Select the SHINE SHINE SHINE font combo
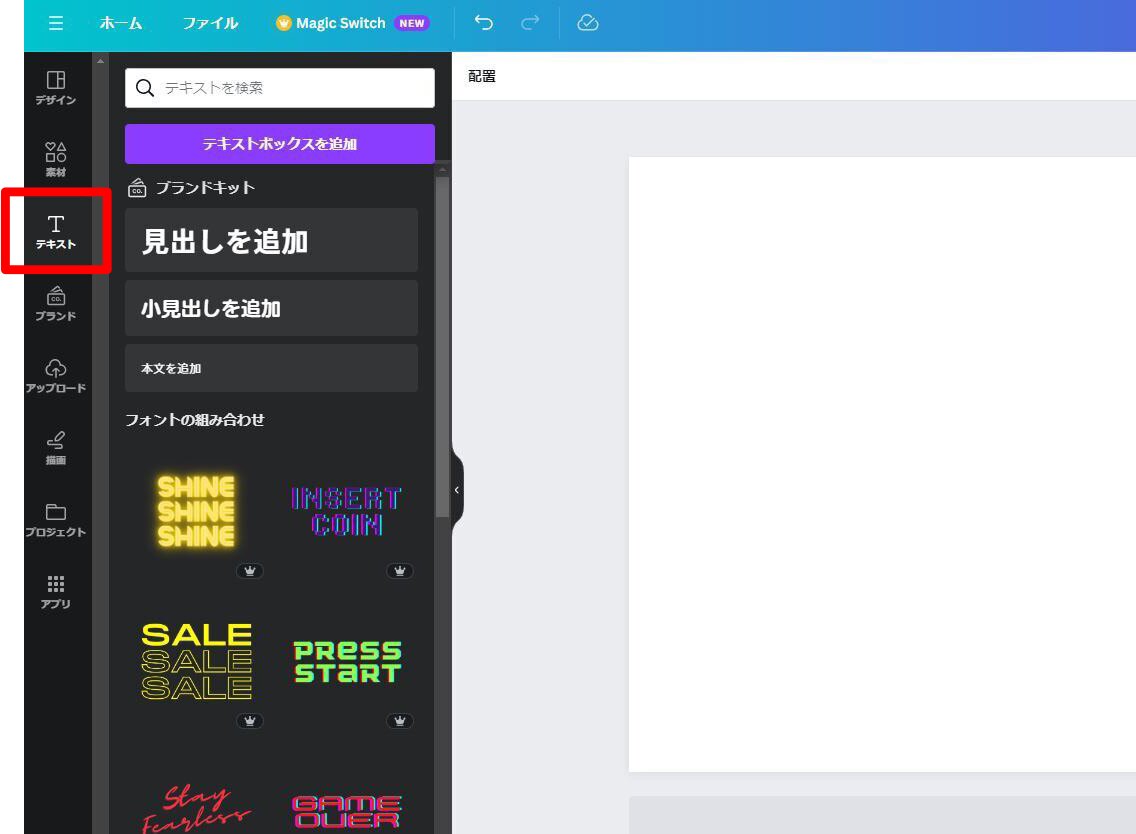Screen dimensions: 1136x834 tap(196, 511)
